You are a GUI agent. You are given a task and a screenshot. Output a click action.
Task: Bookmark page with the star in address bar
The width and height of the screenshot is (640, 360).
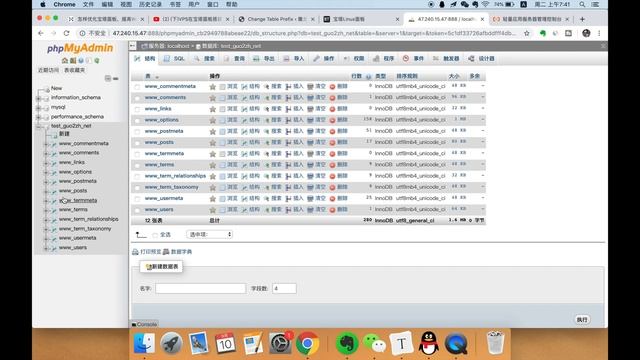527,33
